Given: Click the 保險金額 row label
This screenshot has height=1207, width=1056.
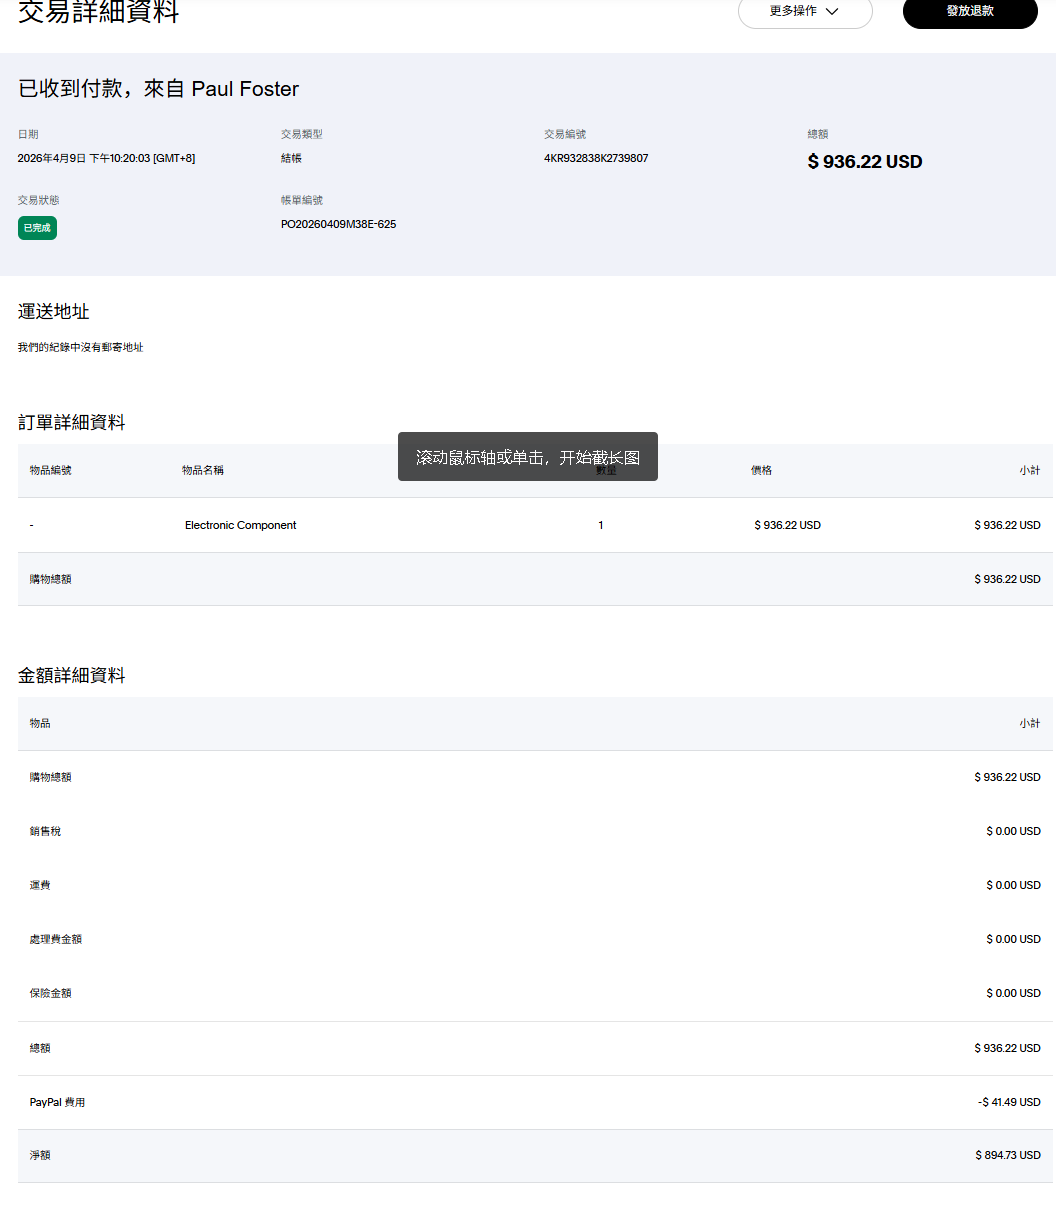Looking at the screenshot, I should 50,993.
